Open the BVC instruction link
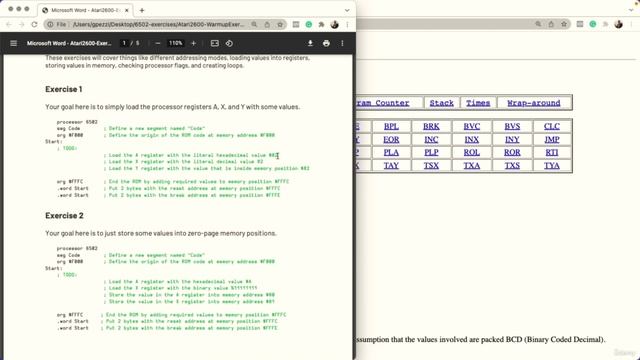 (x=471, y=127)
